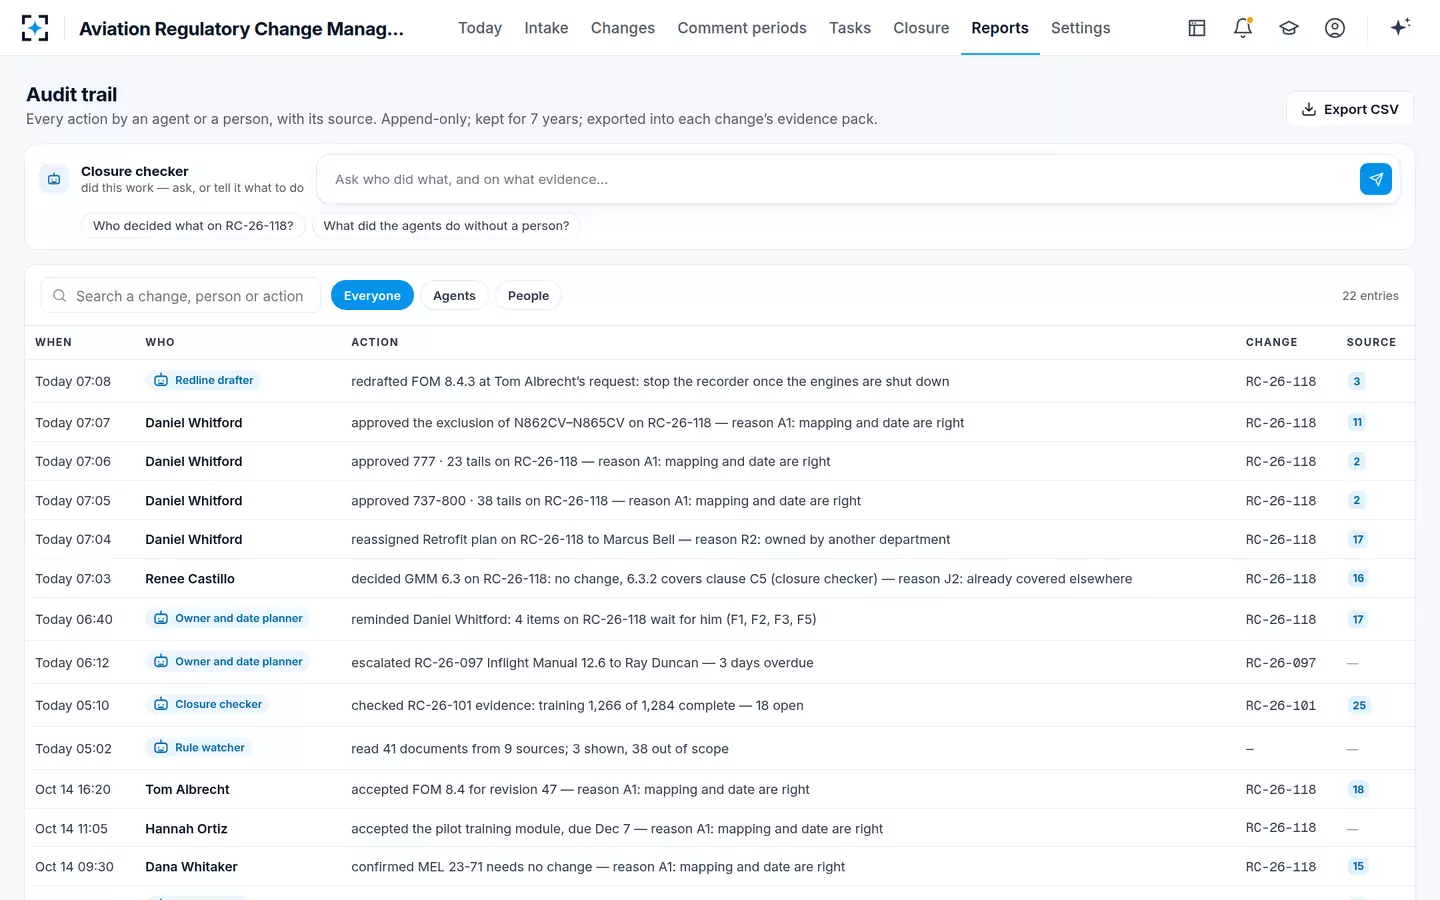Screen dimensions: 1440x900
Task: Select Tom Albrecht's name
Action: tap(187, 789)
